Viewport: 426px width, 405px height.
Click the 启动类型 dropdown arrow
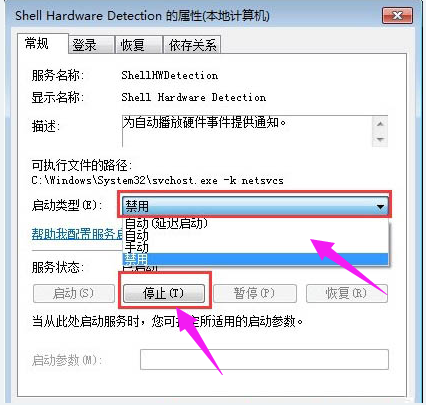point(380,207)
